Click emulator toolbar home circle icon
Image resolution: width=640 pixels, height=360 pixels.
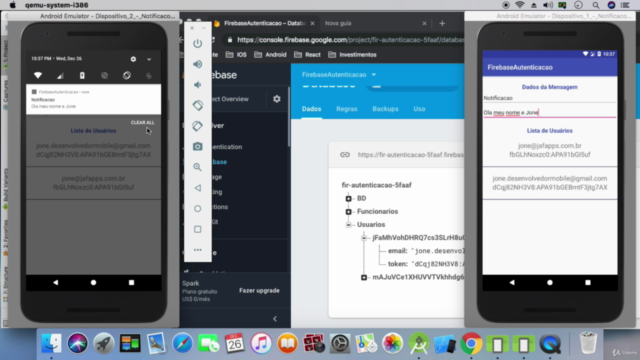tap(198, 209)
